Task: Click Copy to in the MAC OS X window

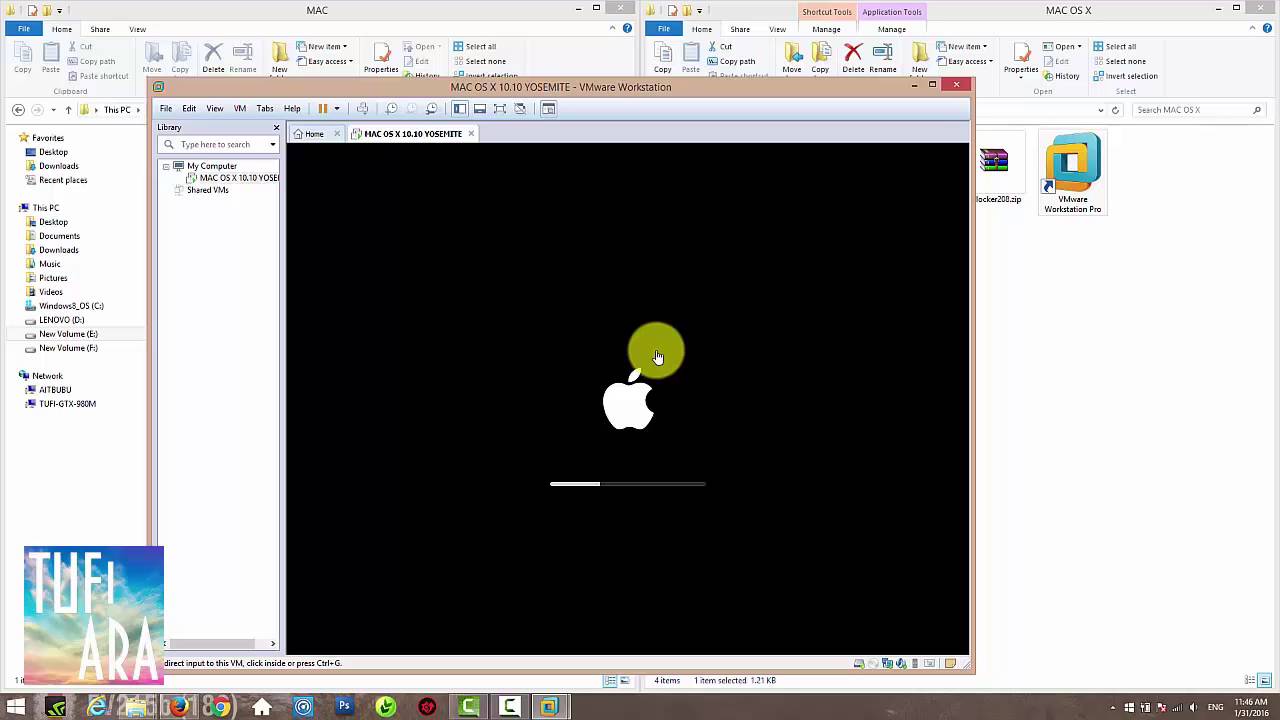Action: [820, 58]
